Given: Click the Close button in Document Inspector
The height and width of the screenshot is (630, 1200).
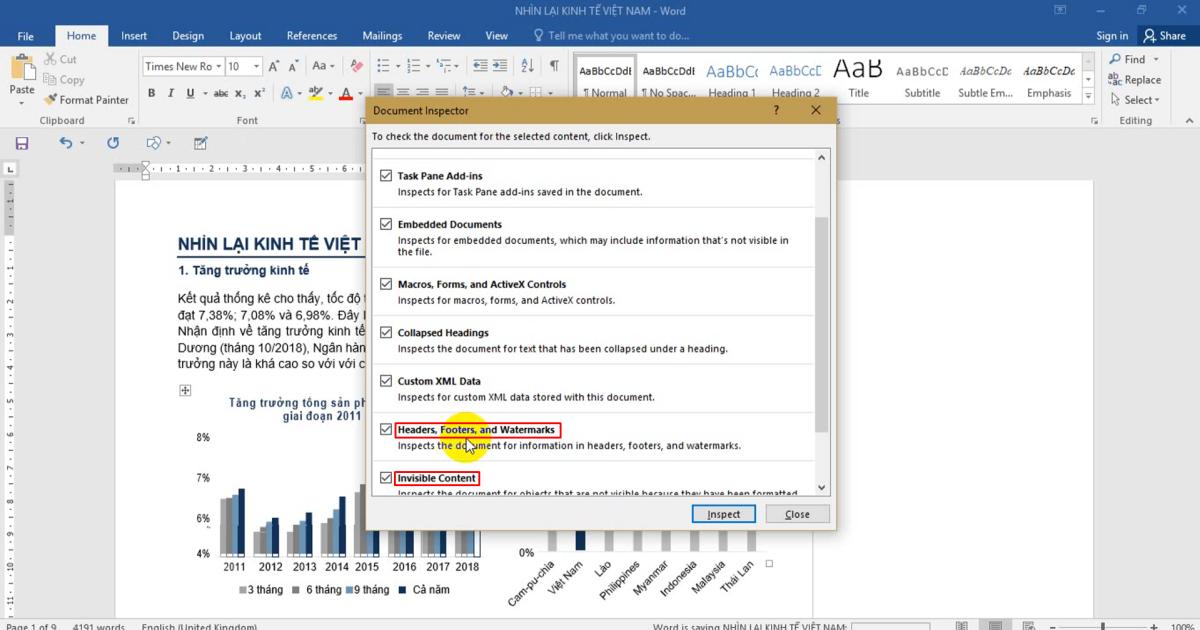Looking at the screenshot, I should (x=797, y=514).
